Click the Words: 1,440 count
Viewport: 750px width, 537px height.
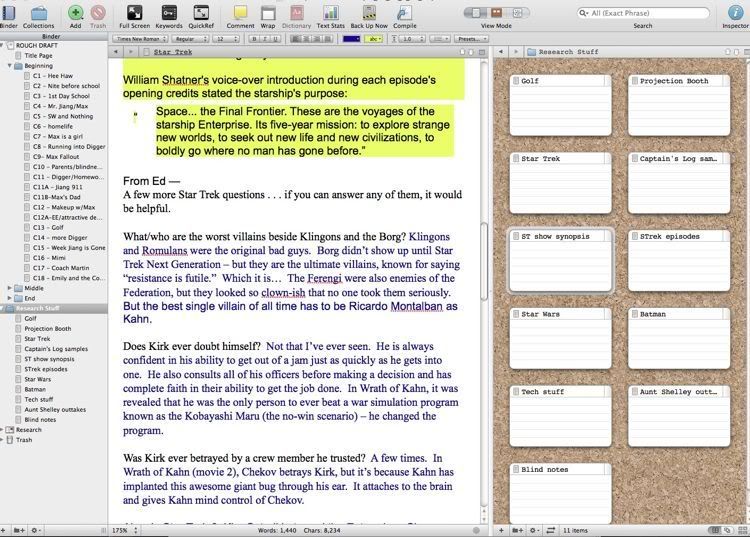[277, 530]
